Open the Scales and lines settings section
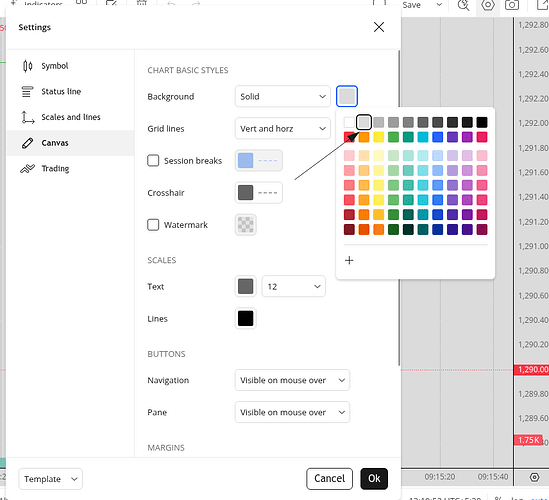The width and height of the screenshot is (549, 500). click(70, 117)
